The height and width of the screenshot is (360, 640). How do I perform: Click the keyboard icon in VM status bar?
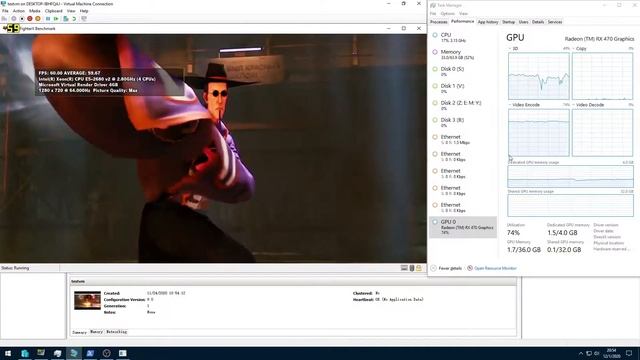pos(404,268)
